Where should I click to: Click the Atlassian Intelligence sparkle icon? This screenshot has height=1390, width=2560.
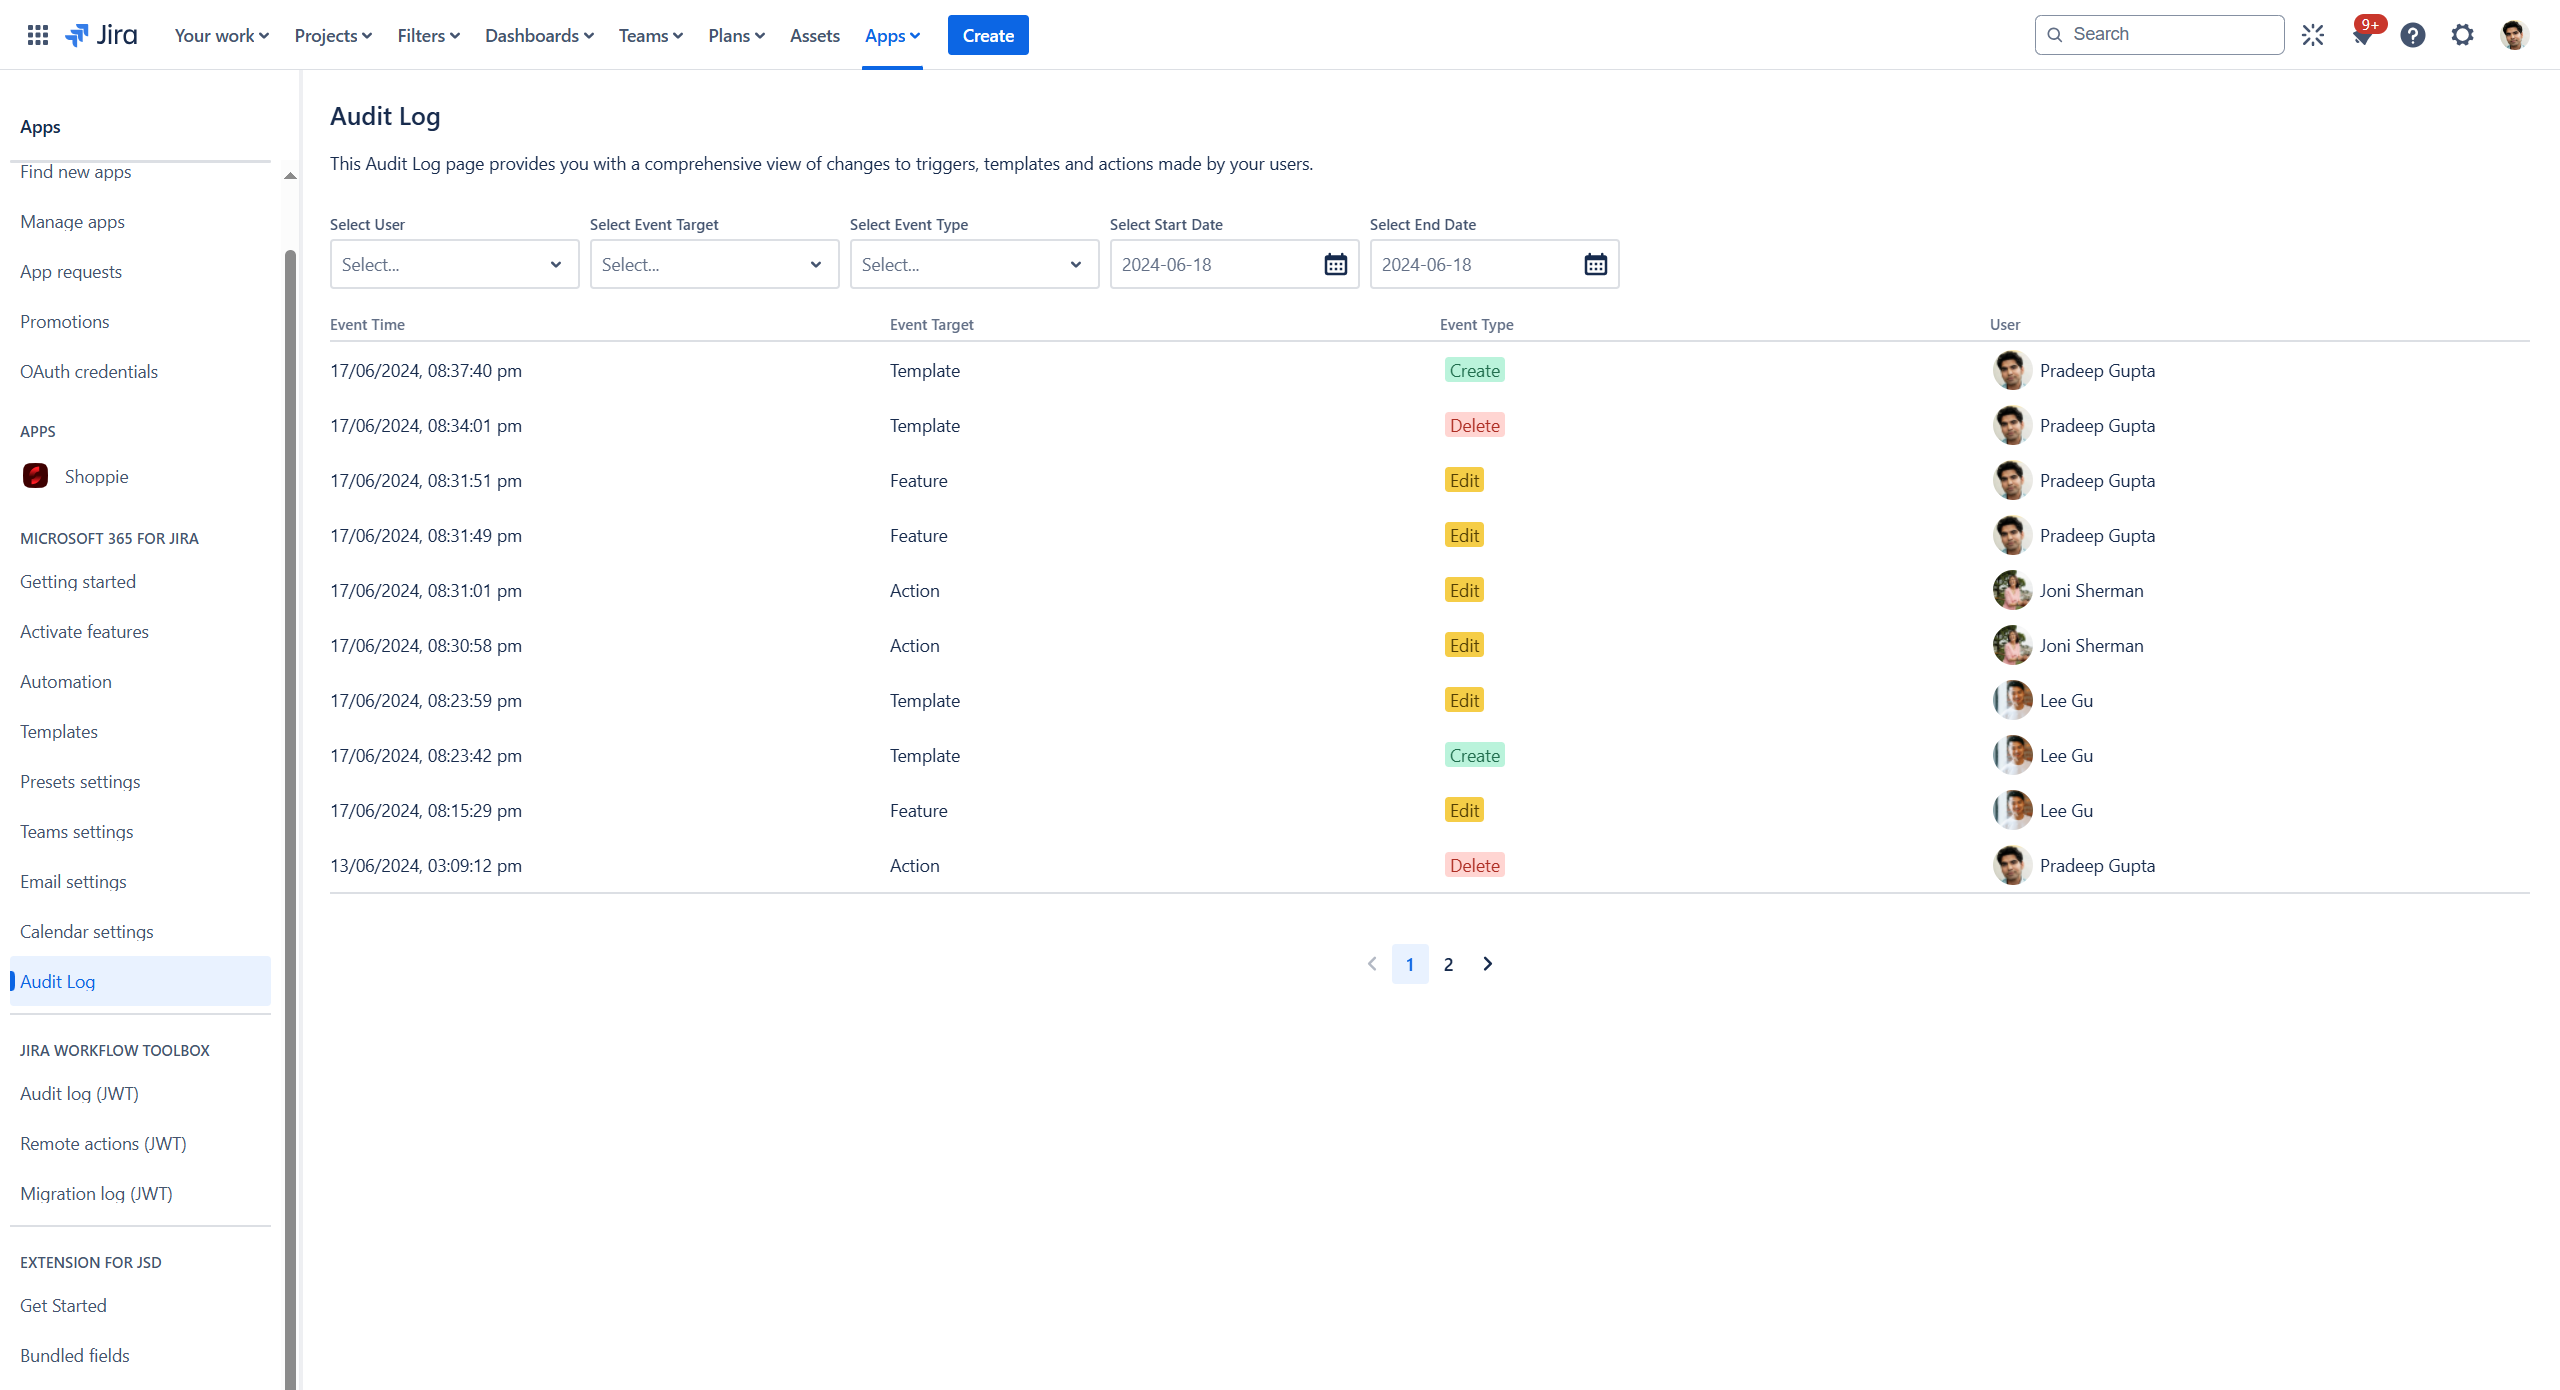2313,35
